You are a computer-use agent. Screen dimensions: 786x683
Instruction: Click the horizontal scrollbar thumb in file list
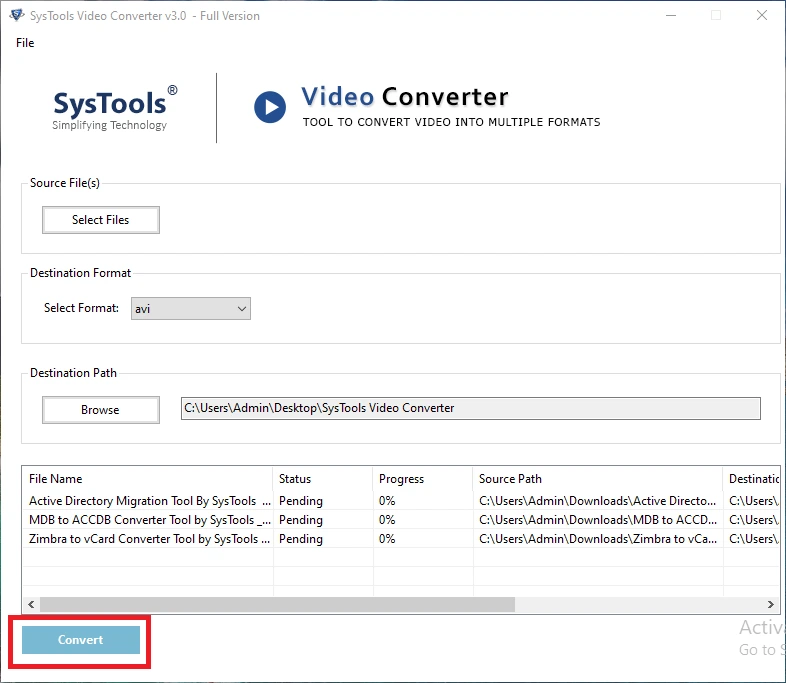click(x=277, y=605)
